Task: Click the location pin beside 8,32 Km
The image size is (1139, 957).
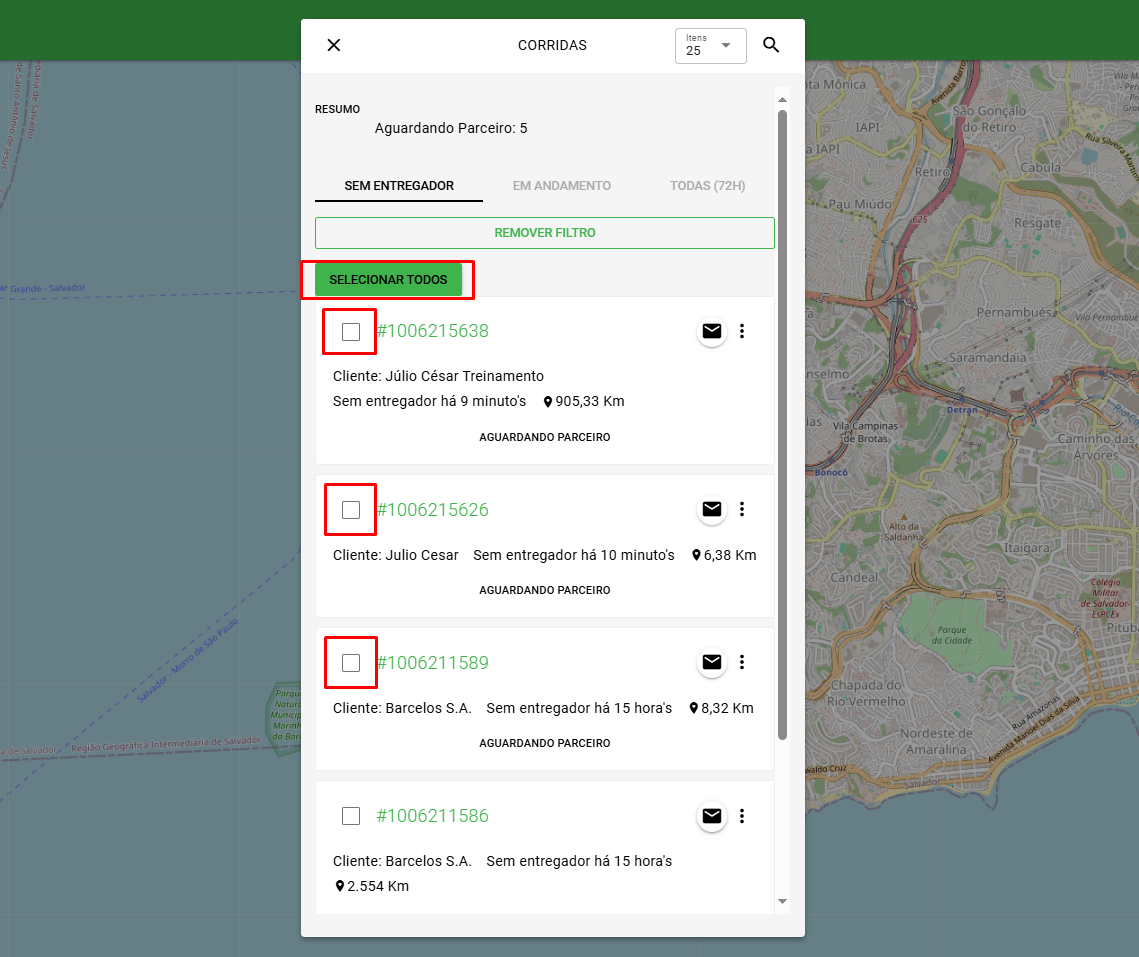Action: (x=694, y=708)
